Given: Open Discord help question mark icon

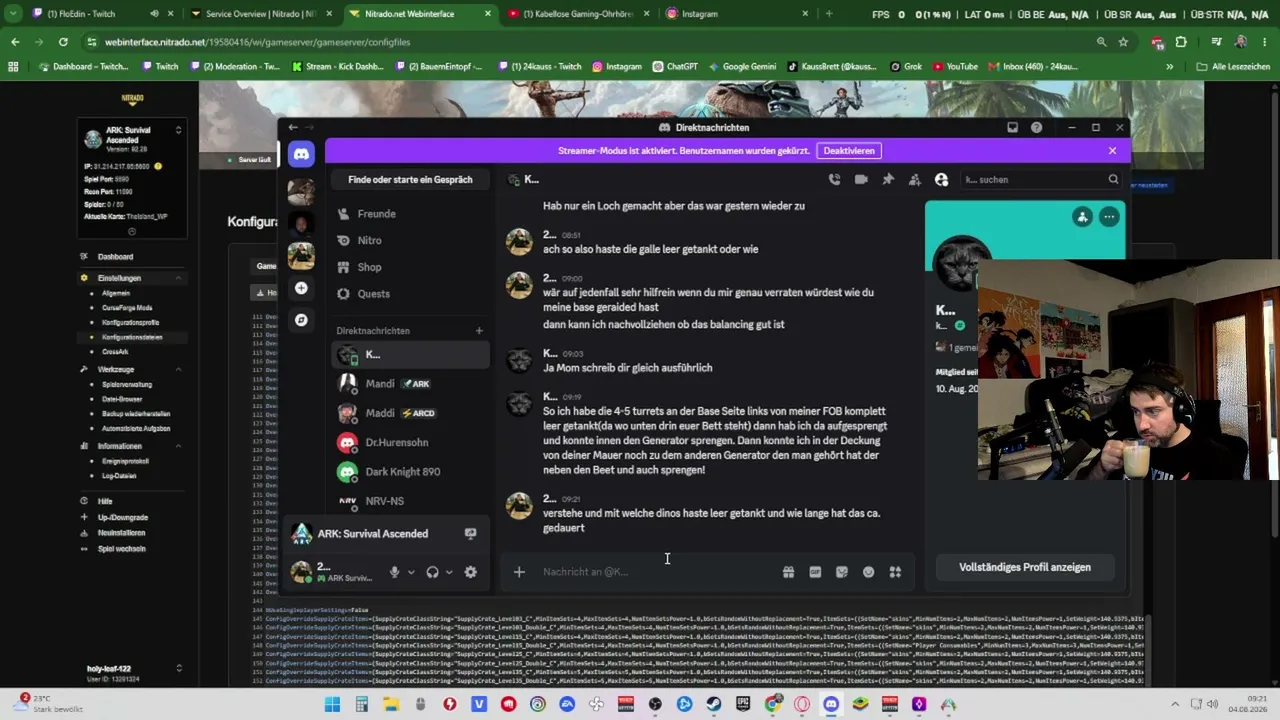Looking at the screenshot, I should 1036,128.
